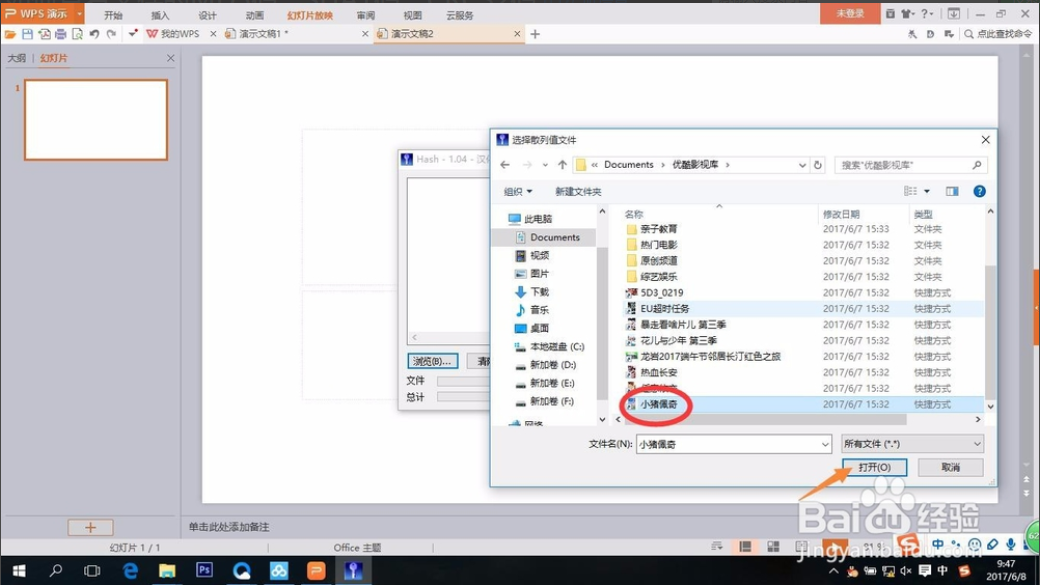Open the view options dropdown arrow in dialog
This screenshot has width=1040, height=585.
(x=927, y=191)
